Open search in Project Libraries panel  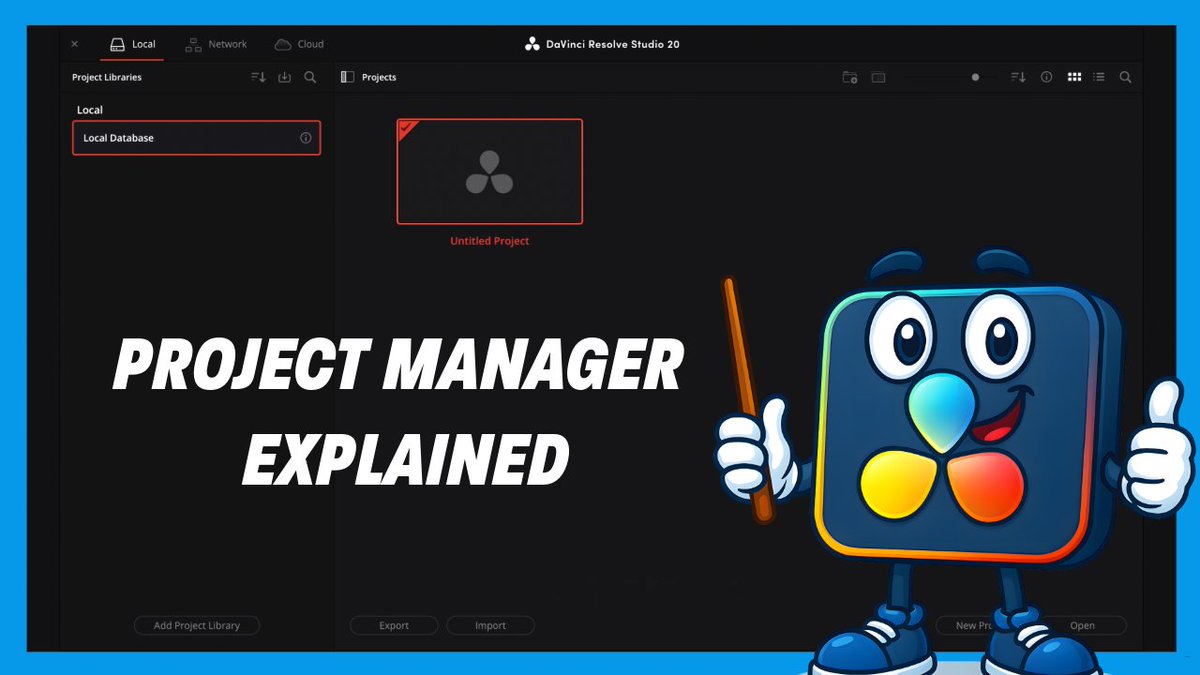tap(310, 76)
